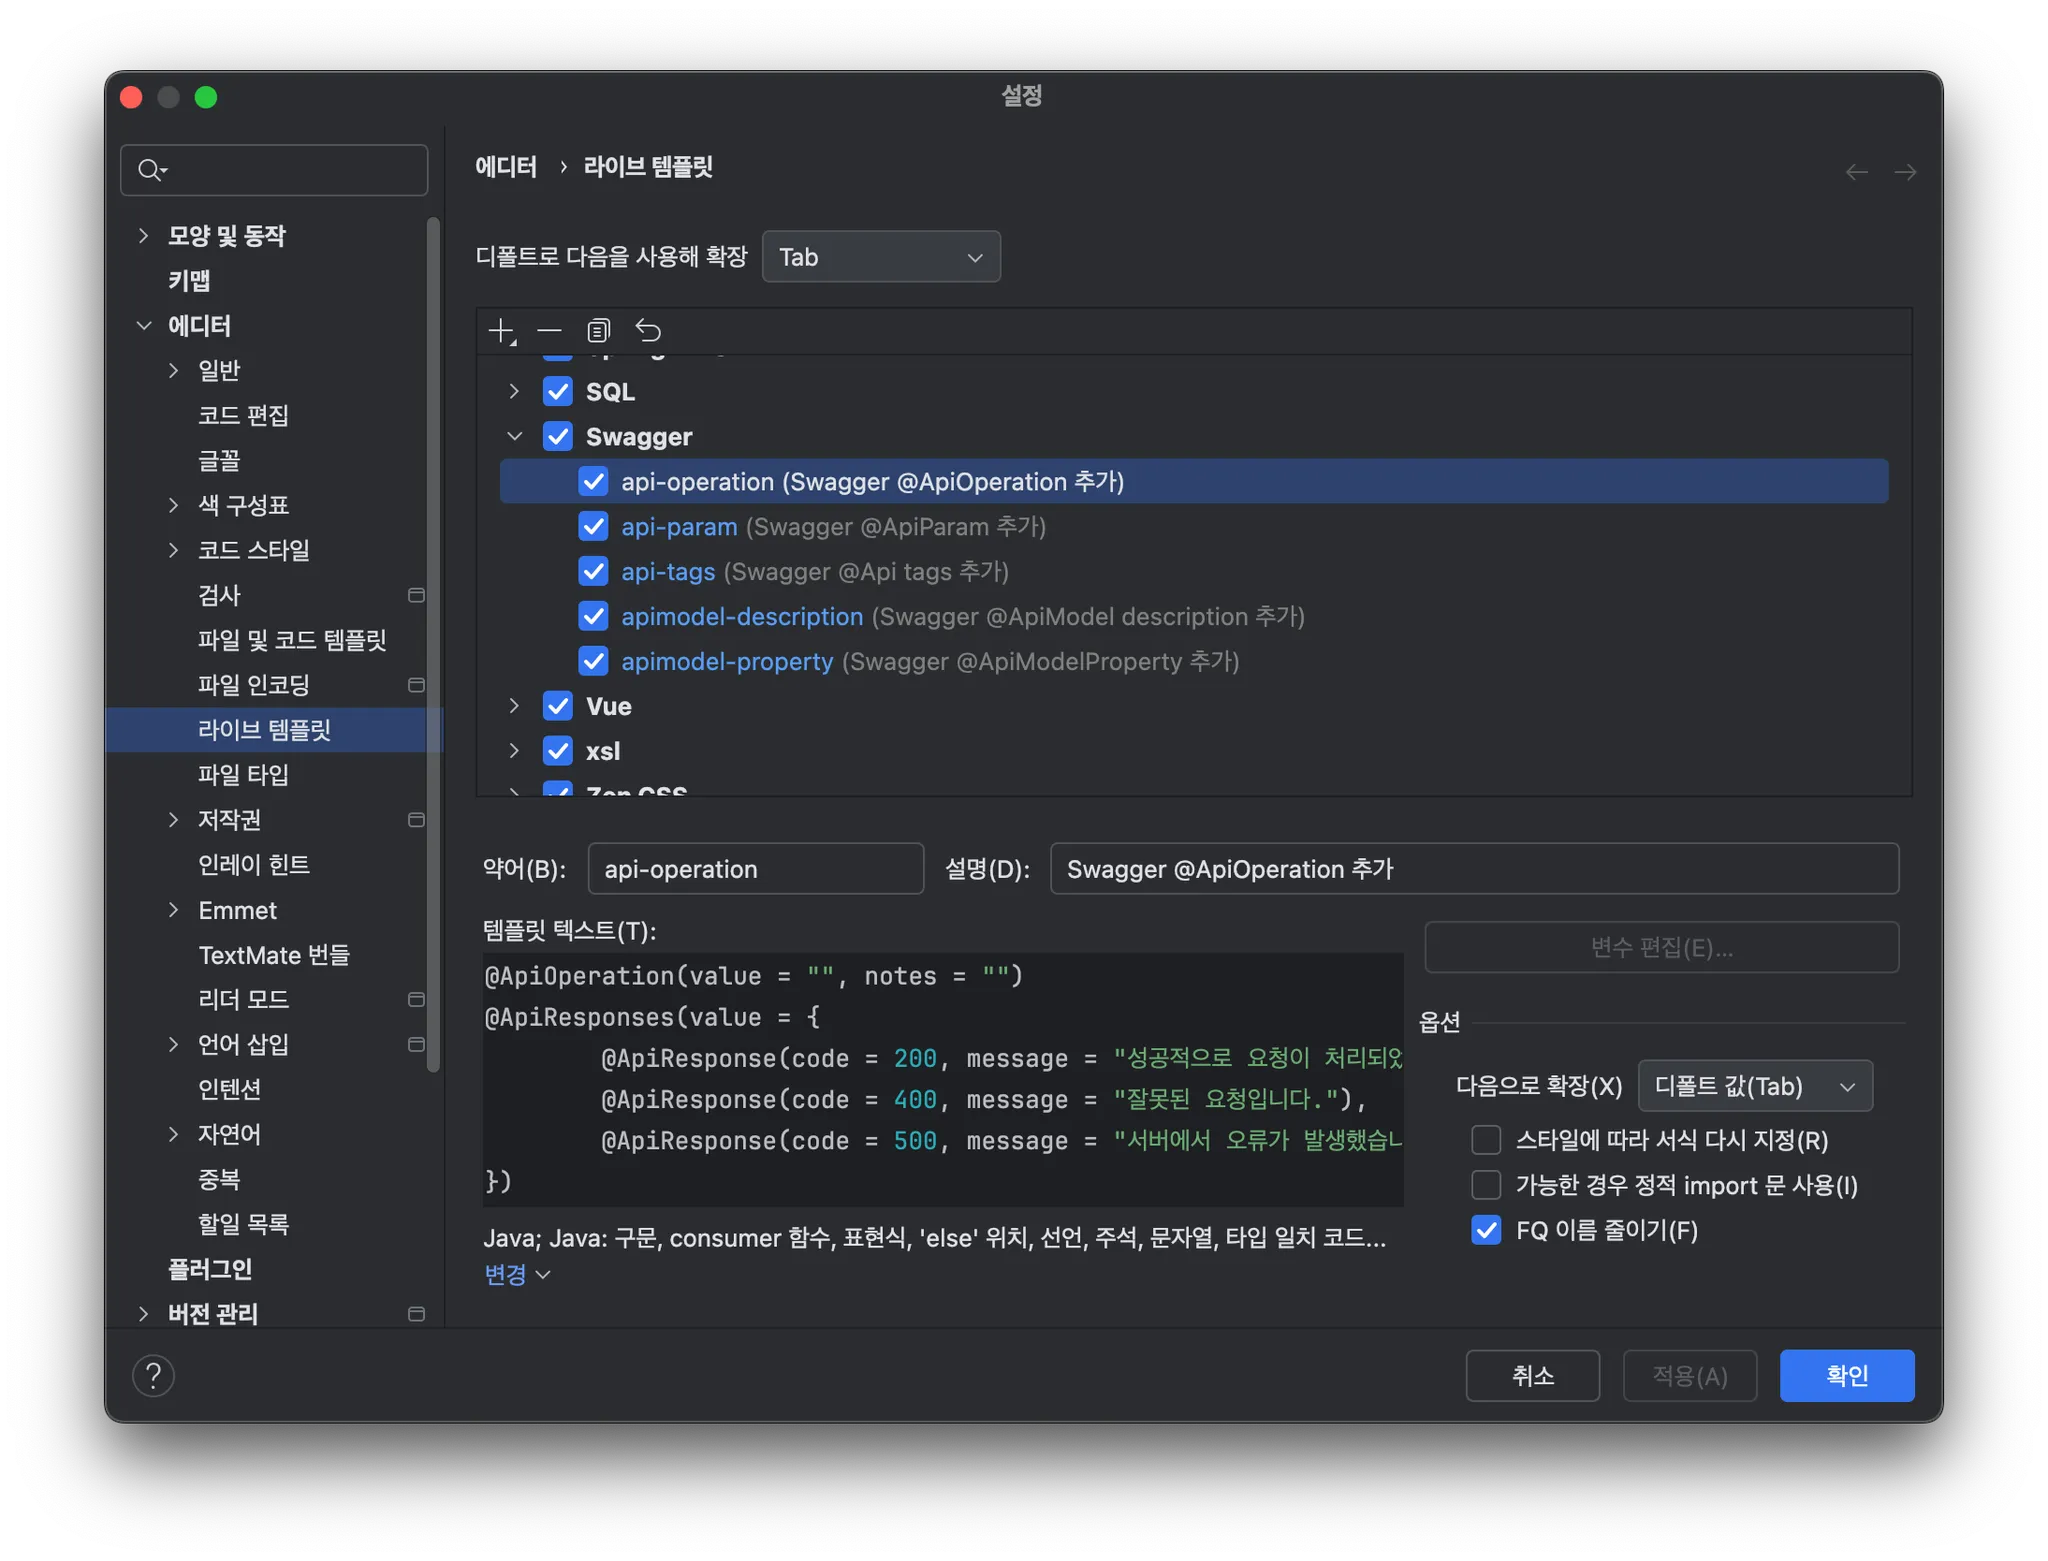Screen dimensions: 2048x1561
Task: Click the forward navigation arrow
Action: [1905, 172]
